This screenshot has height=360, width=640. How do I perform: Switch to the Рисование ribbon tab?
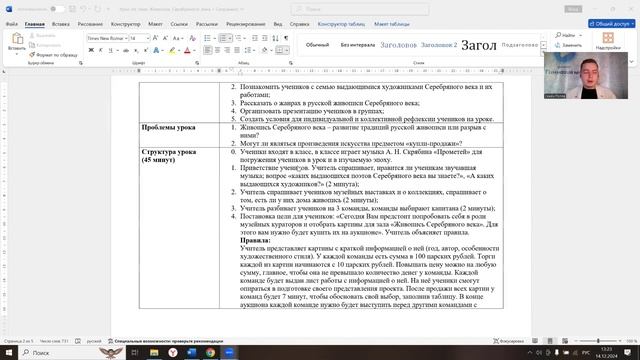tap(90, 24)
